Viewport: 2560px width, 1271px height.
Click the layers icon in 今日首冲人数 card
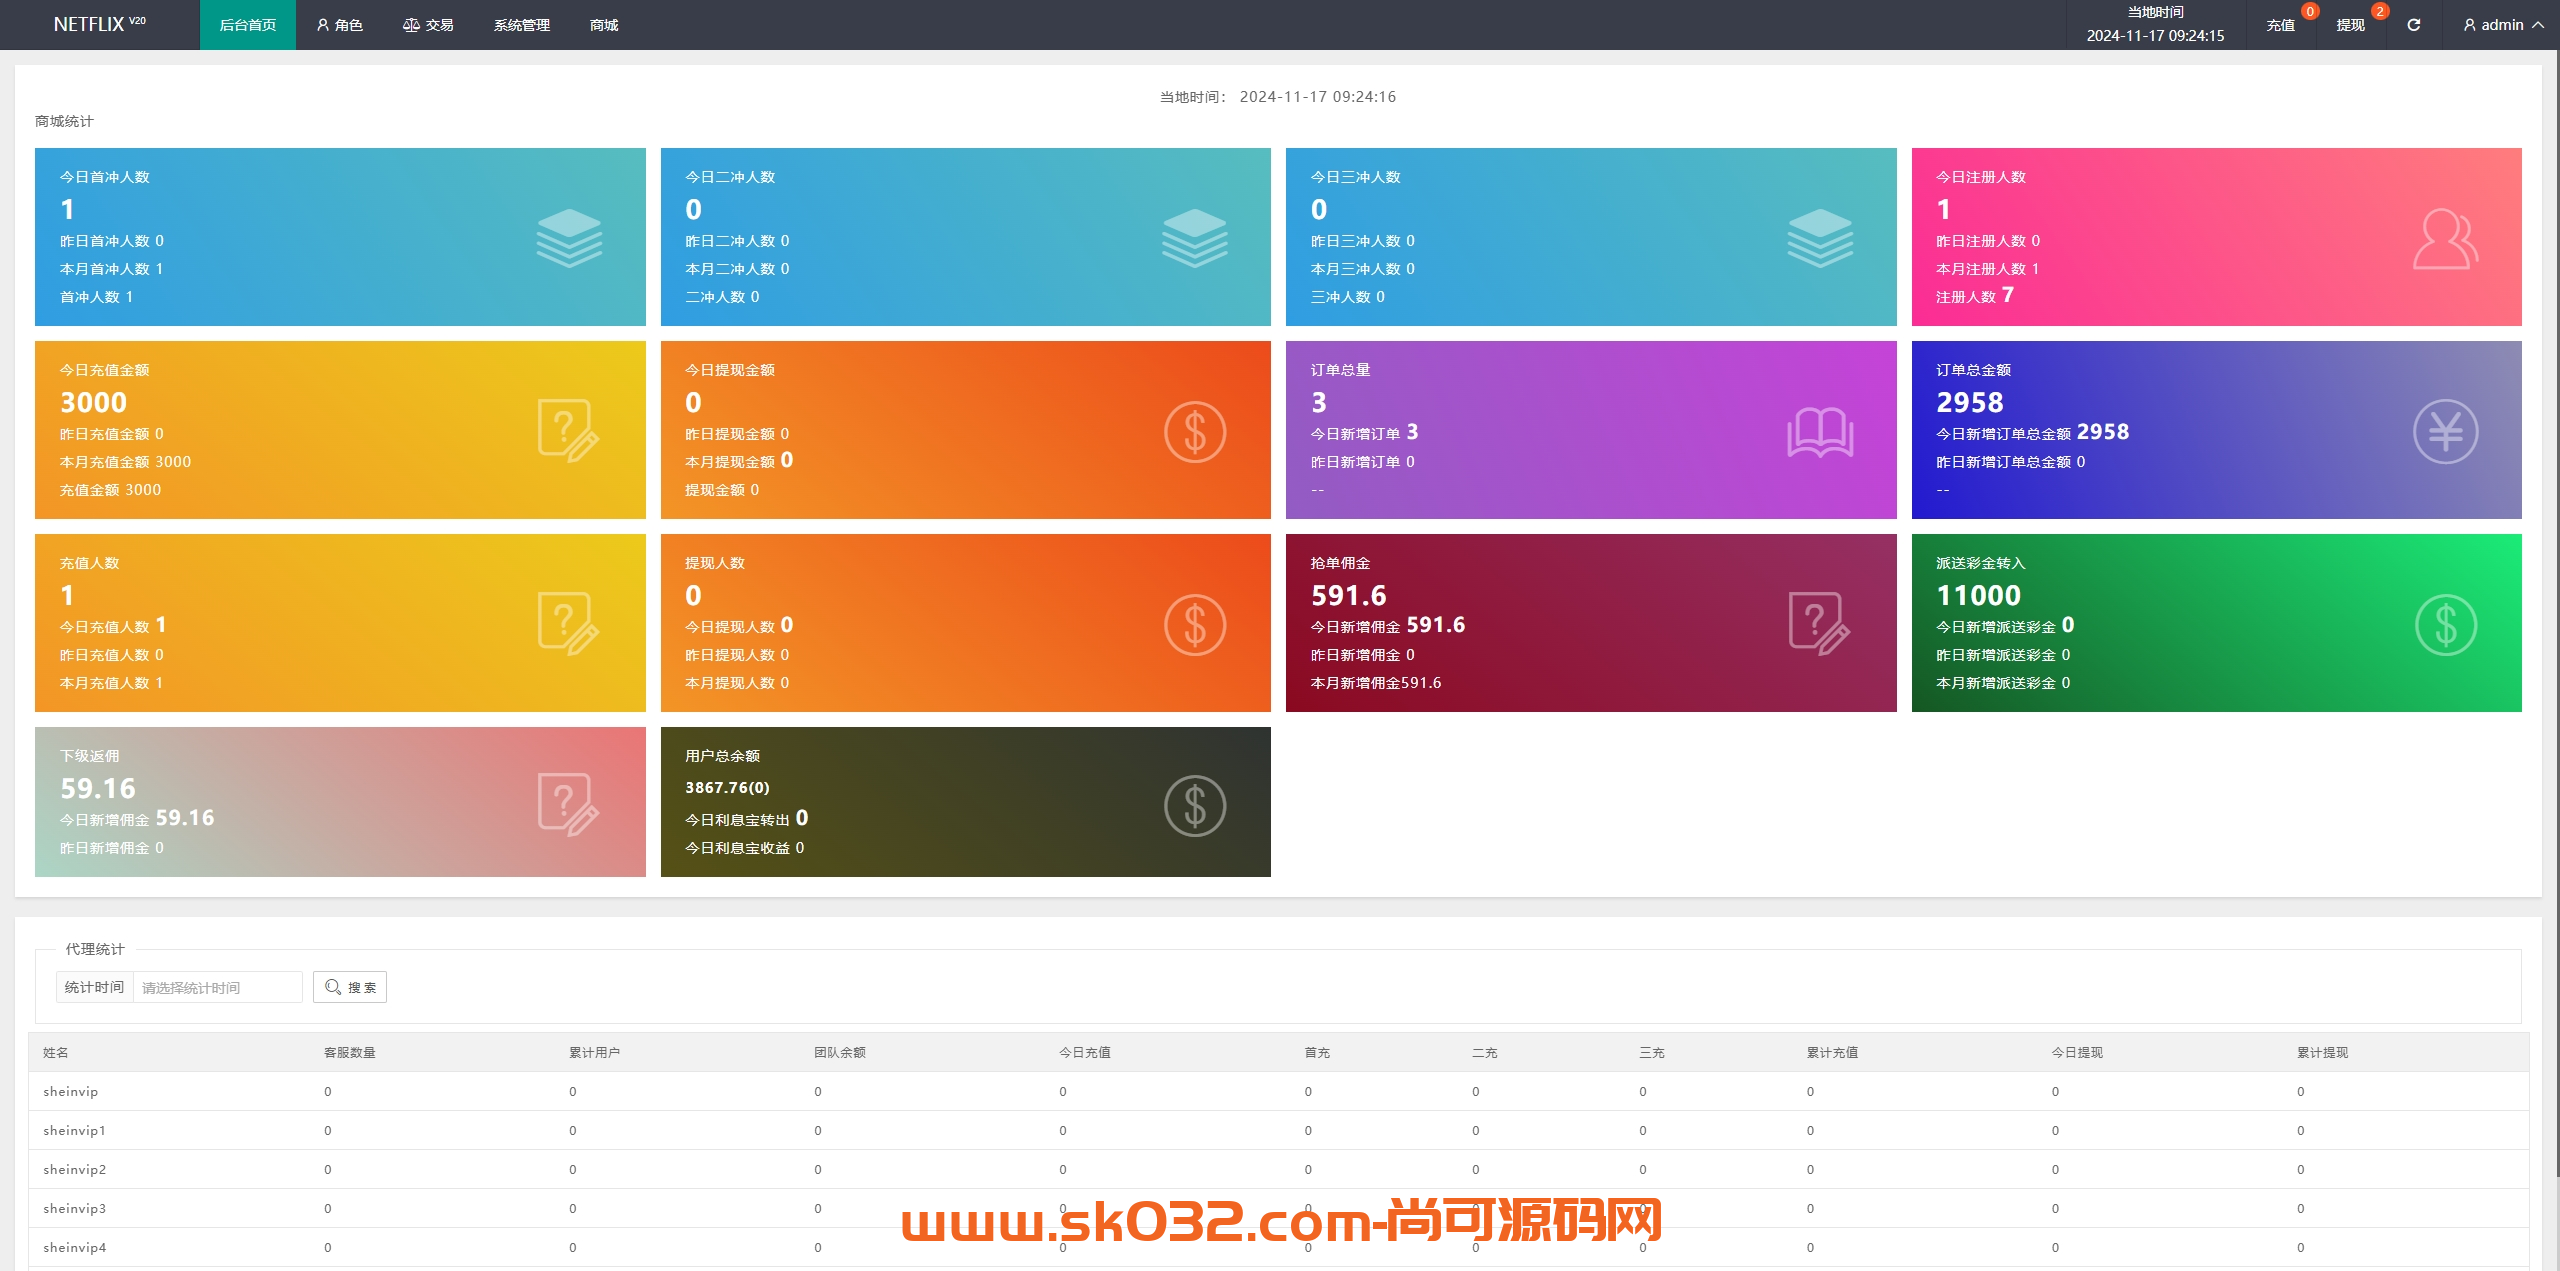(569, 238)
